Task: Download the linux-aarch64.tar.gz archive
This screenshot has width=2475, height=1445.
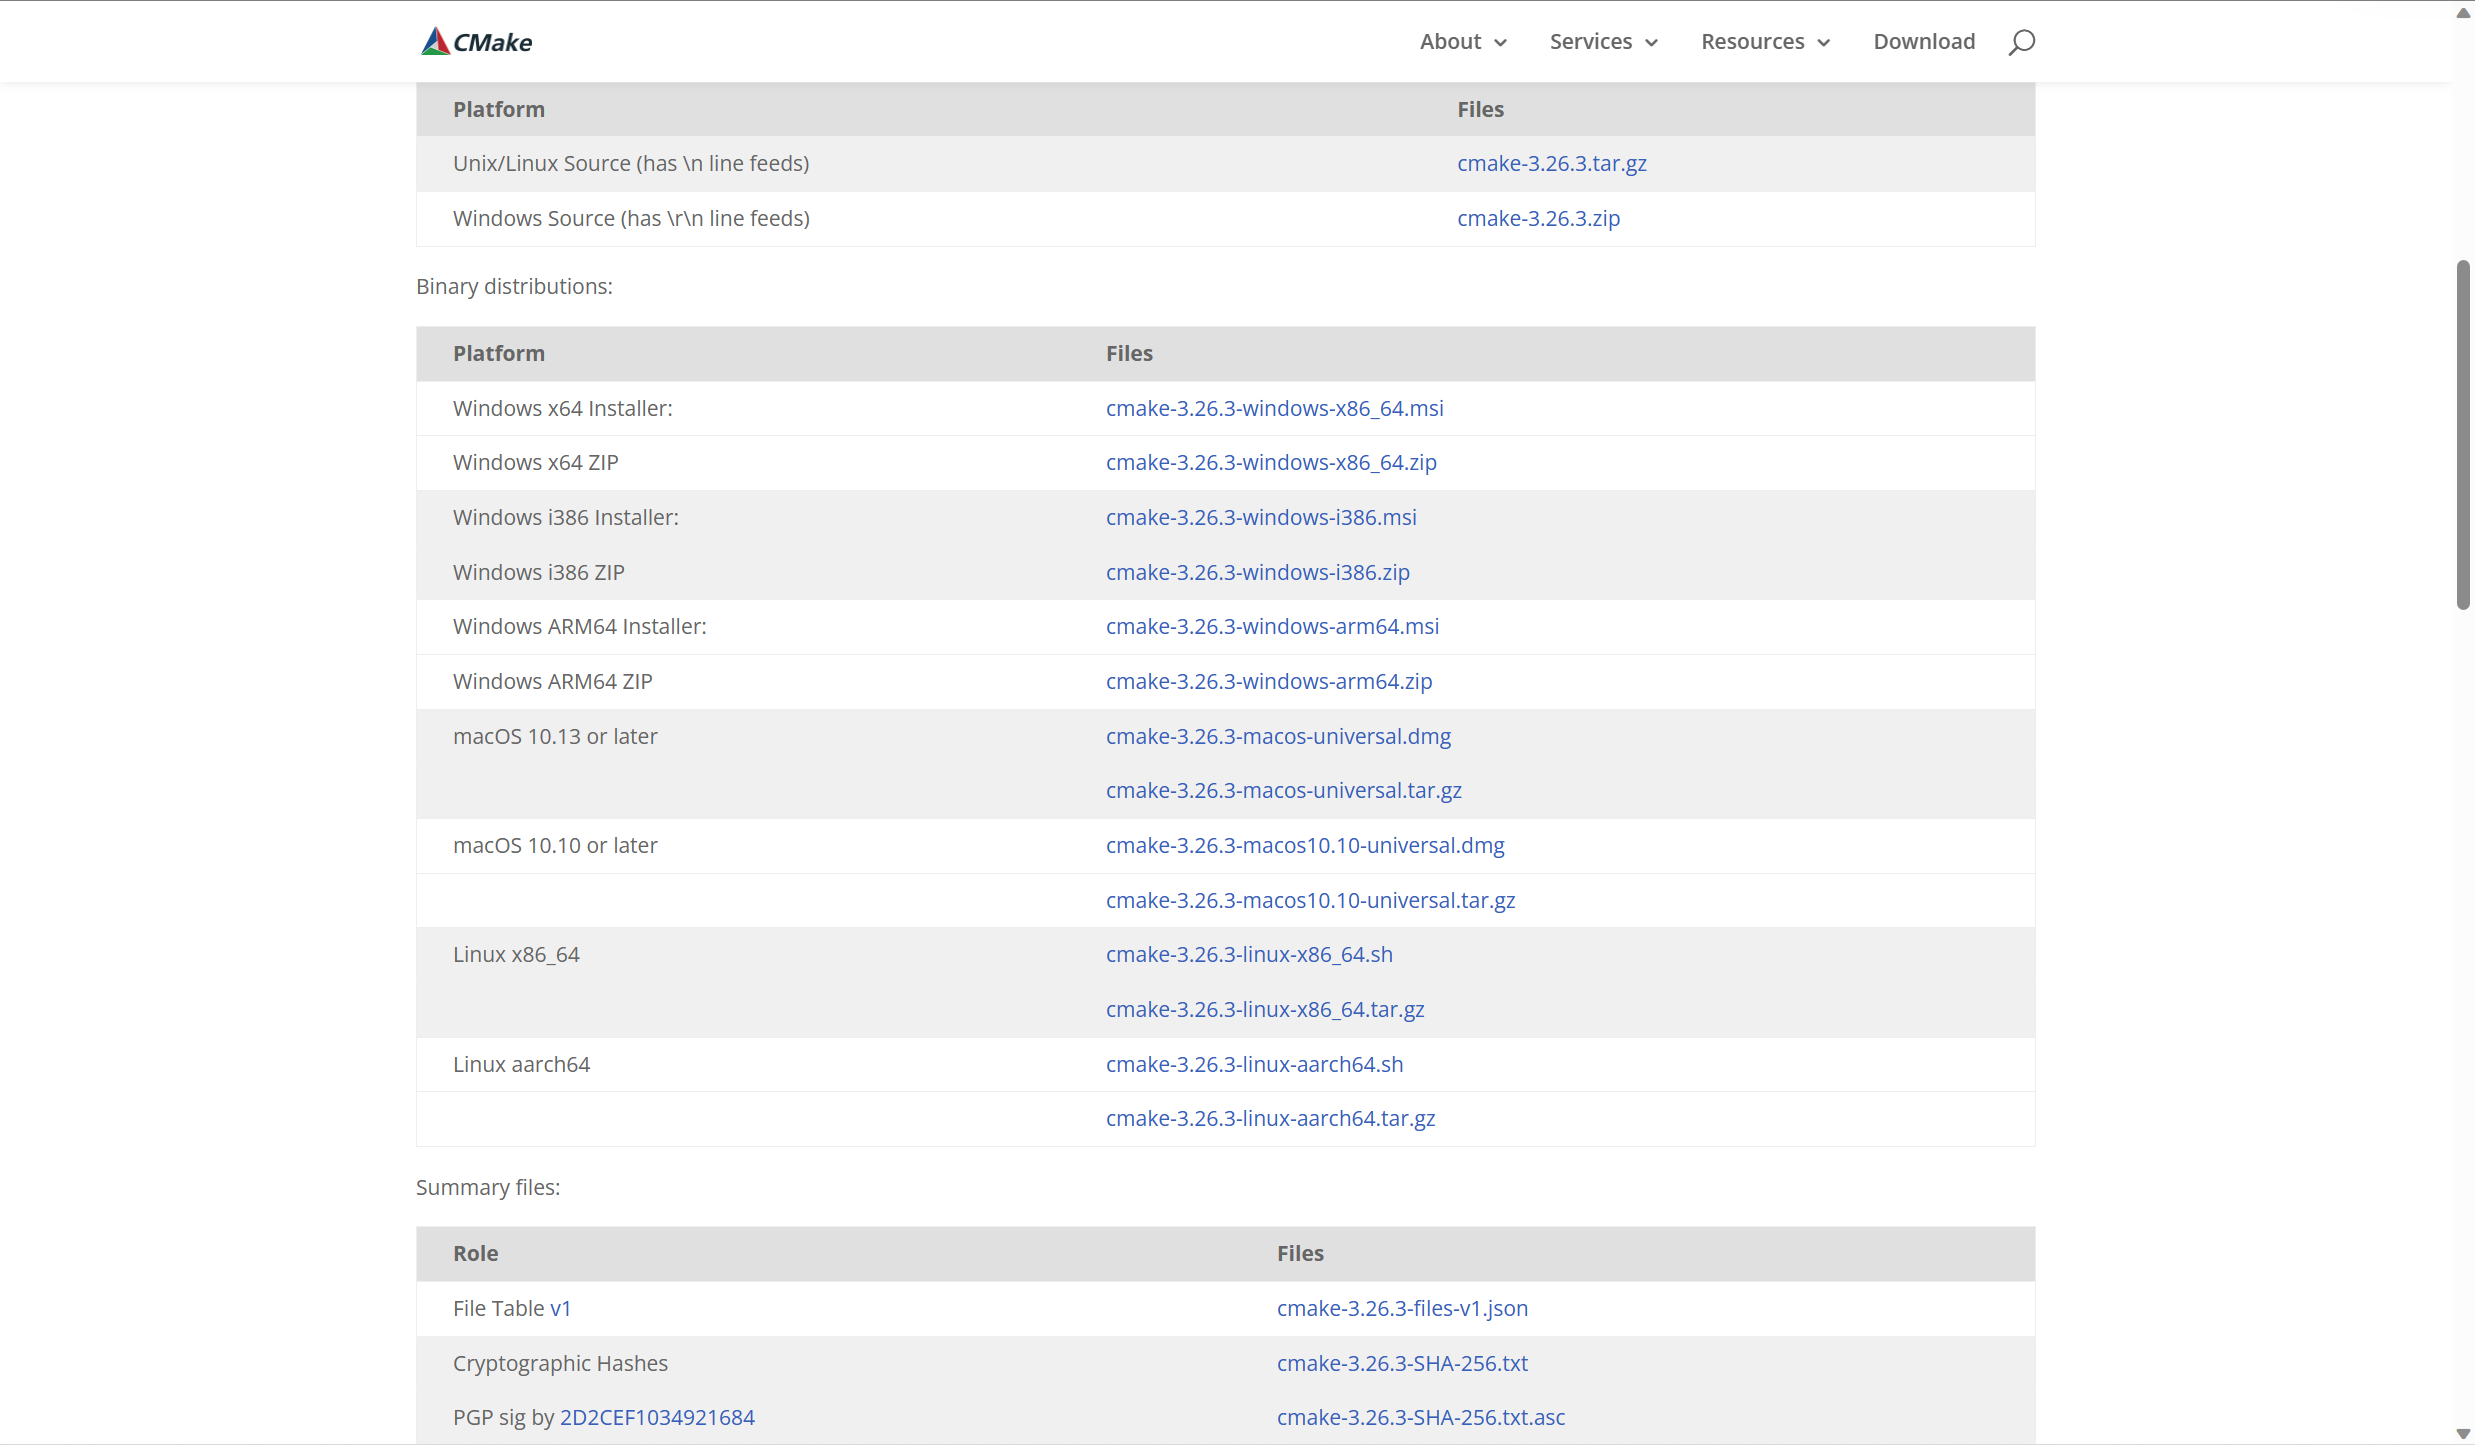Action: [1270, 1118]
